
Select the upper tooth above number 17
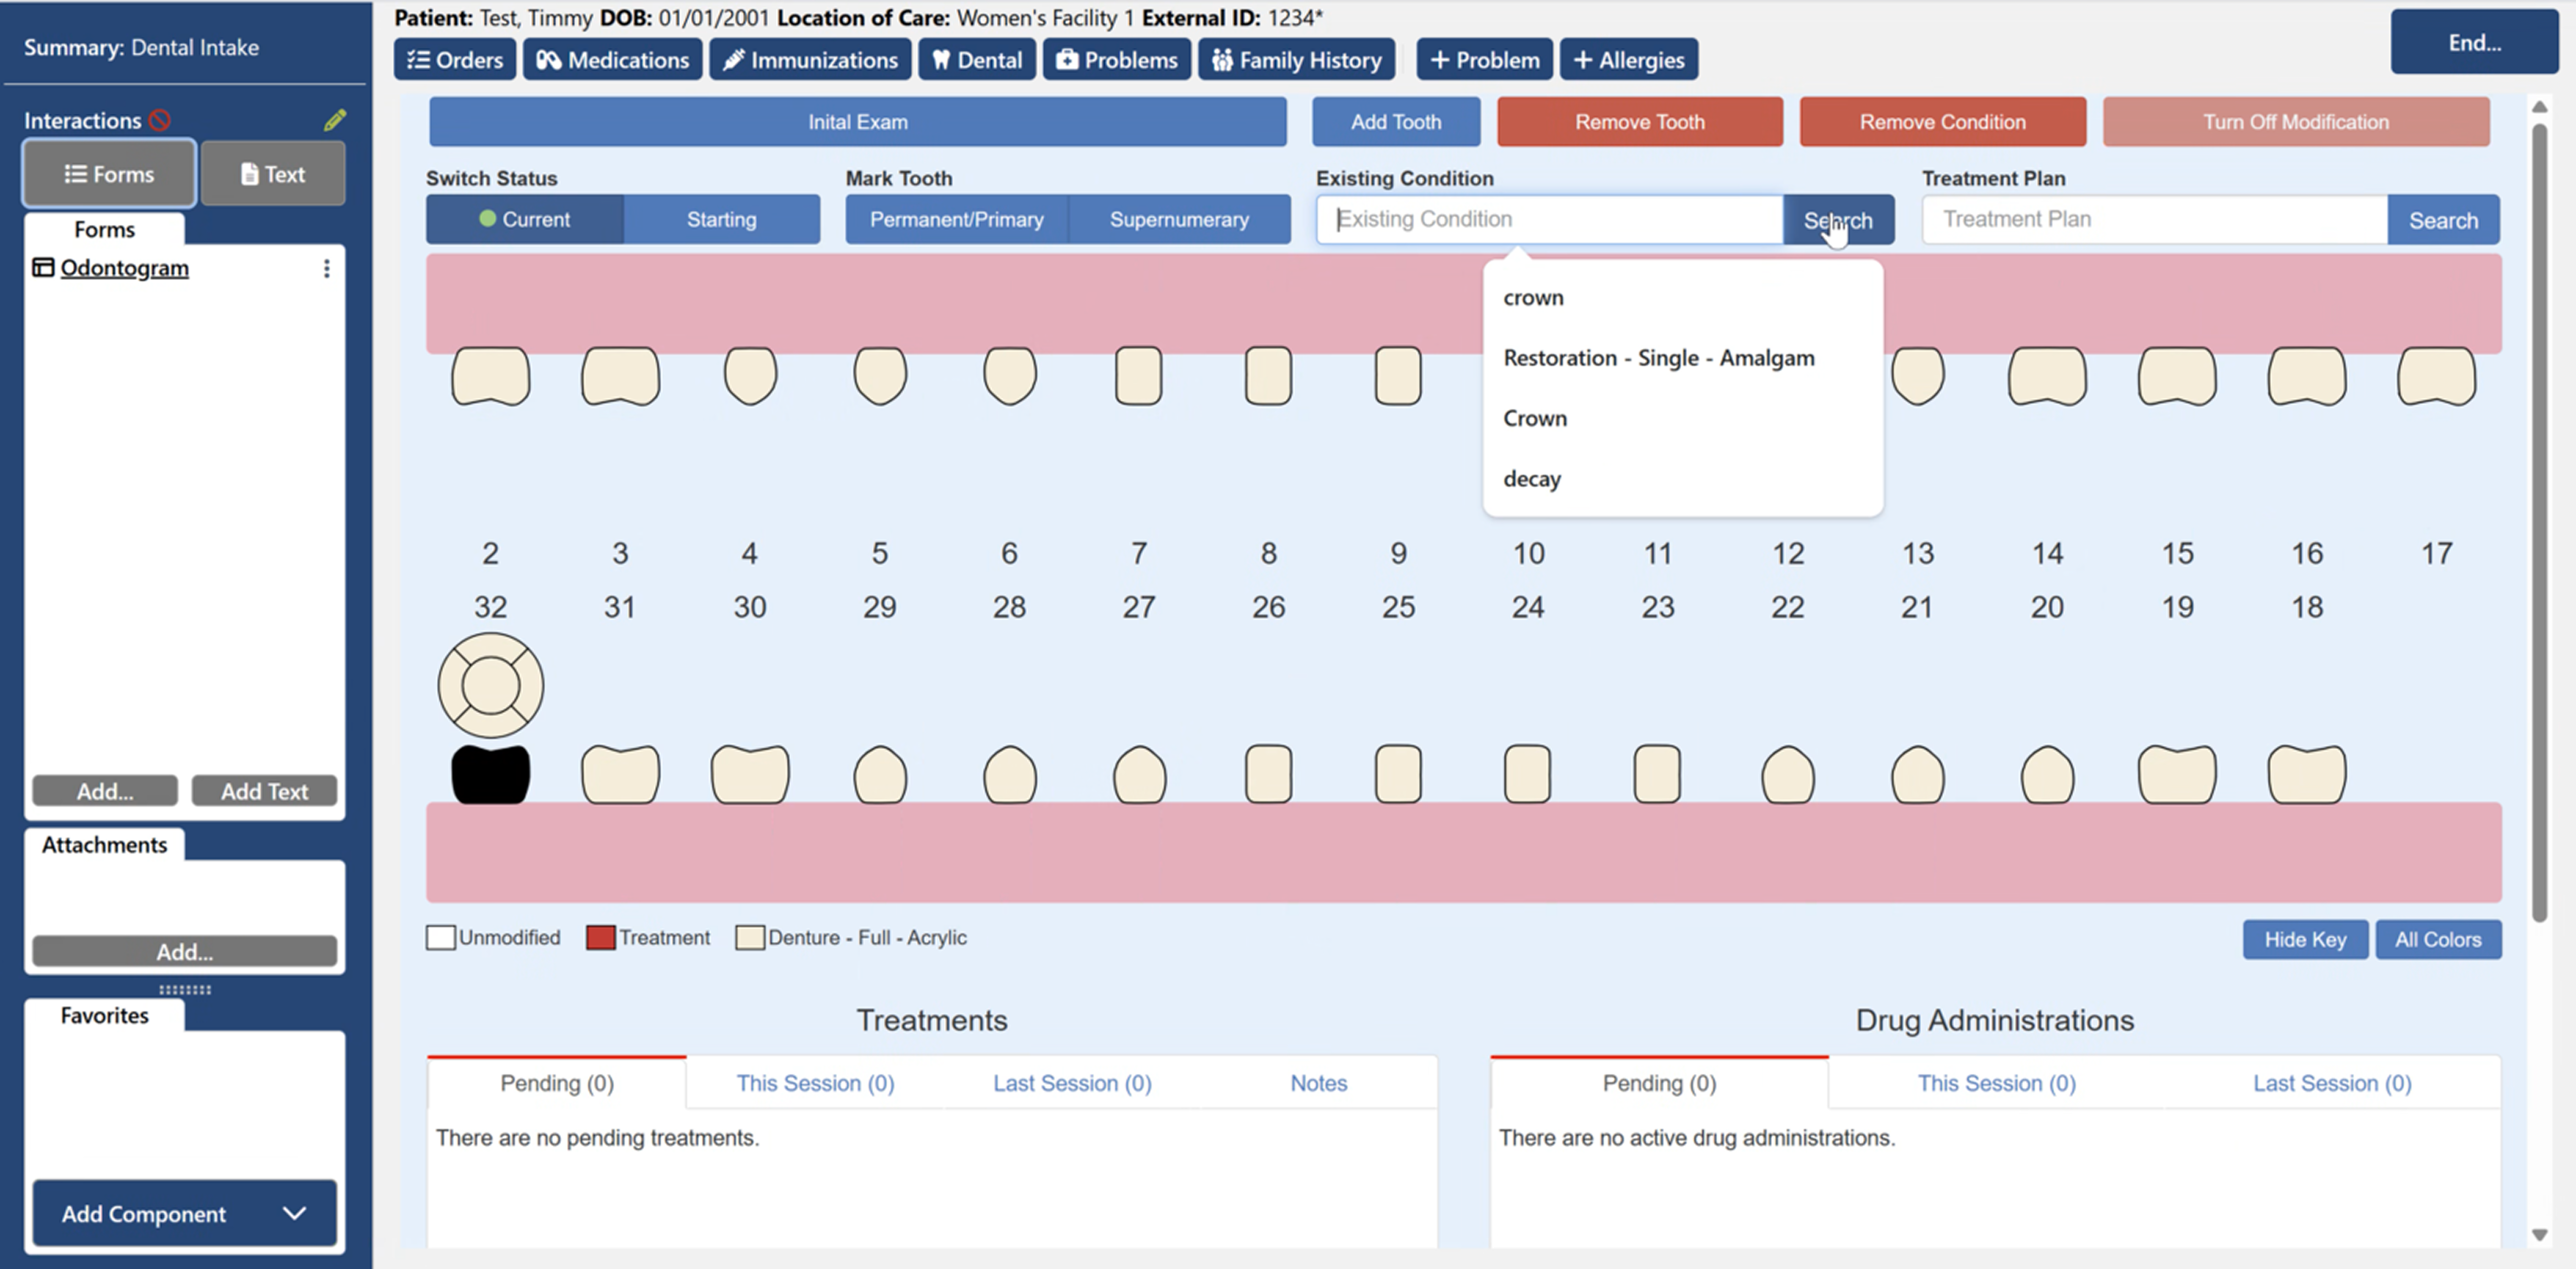2436,376
